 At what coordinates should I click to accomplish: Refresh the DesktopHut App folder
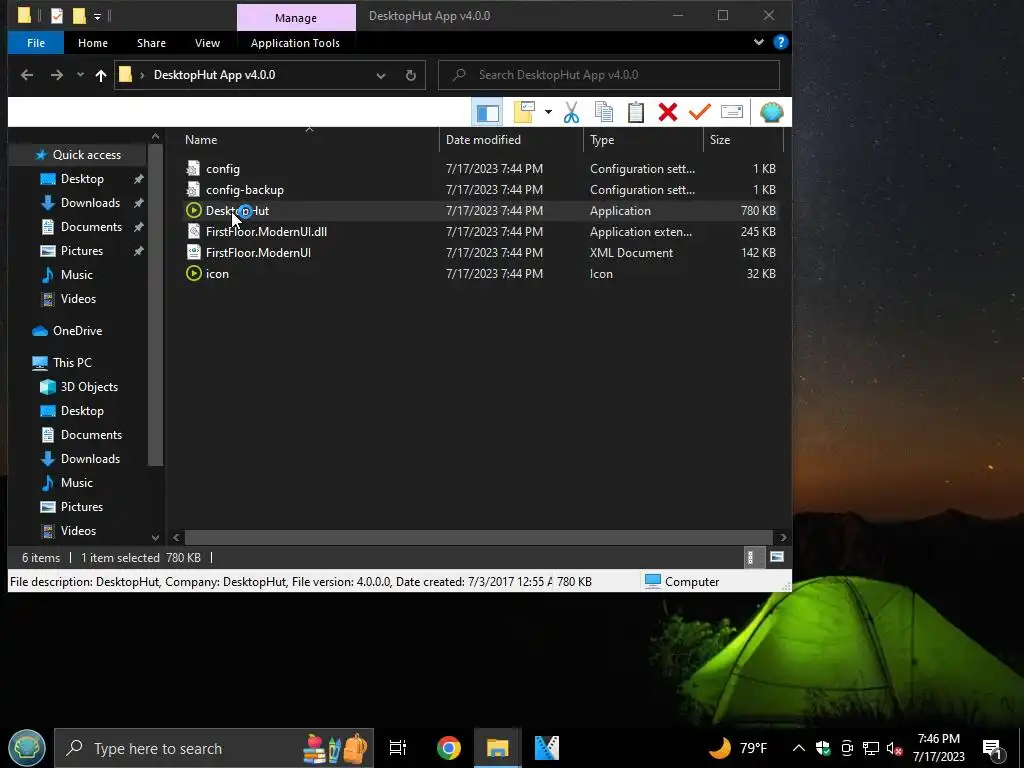(411, 75)
